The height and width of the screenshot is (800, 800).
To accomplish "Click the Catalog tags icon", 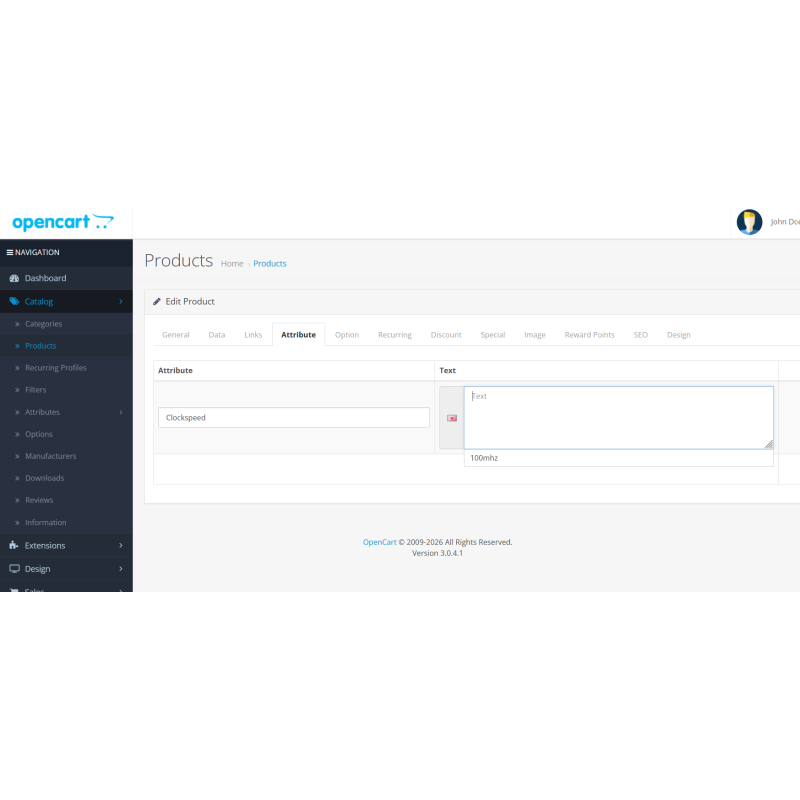I will [14, 301].
